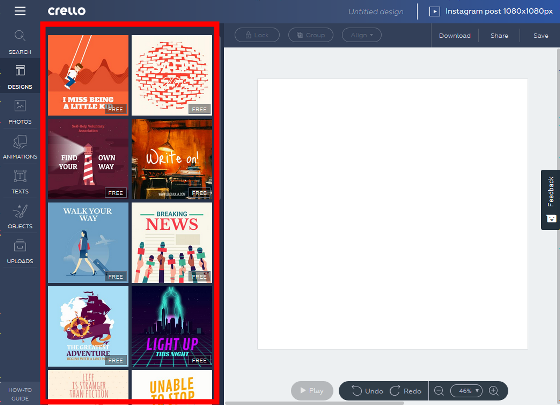Click the animation play icon beside Instagram post
The width and height of the screenshot is (560, 405).
coord(434,11)
